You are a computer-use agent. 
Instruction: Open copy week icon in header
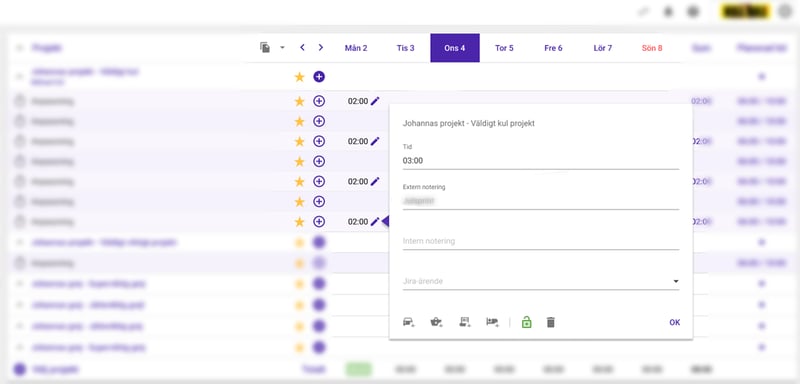(265, 47)
